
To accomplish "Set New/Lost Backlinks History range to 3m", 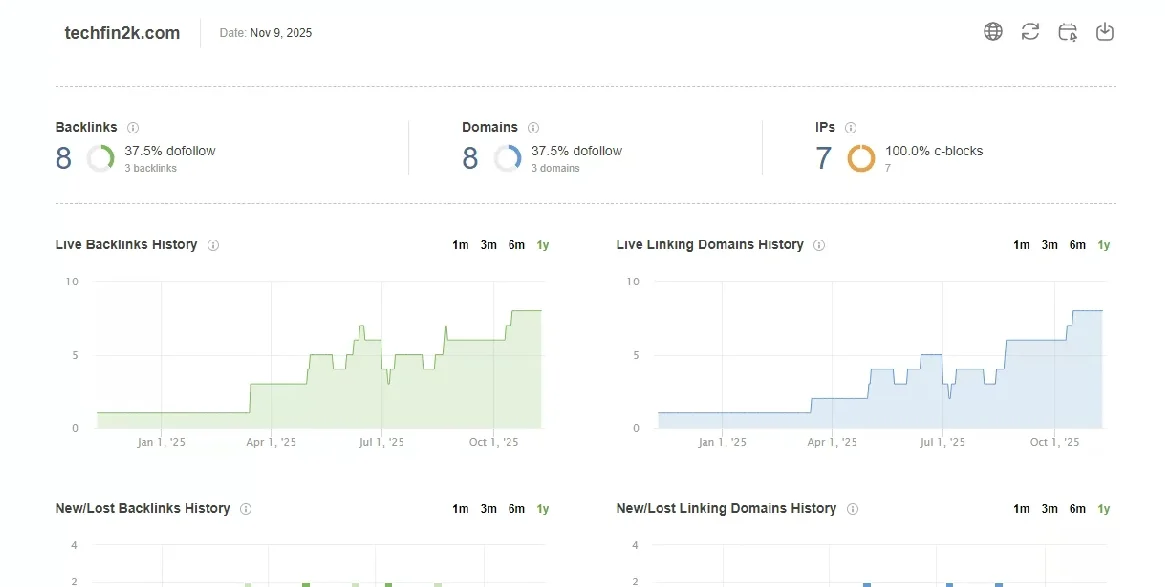I will [x=488, y=509].
